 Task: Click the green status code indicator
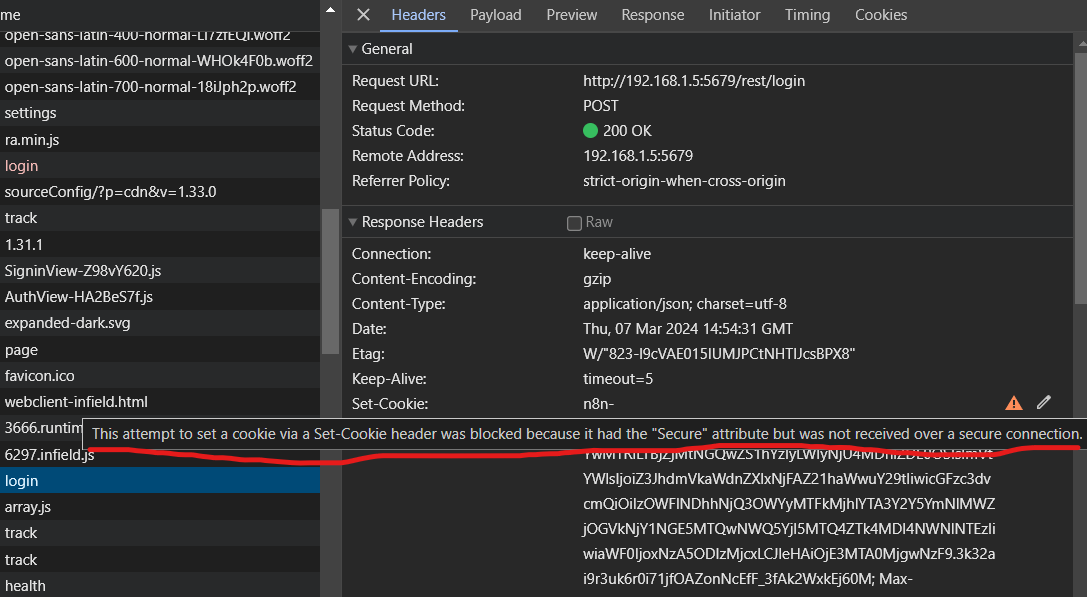tap(590, 131)
